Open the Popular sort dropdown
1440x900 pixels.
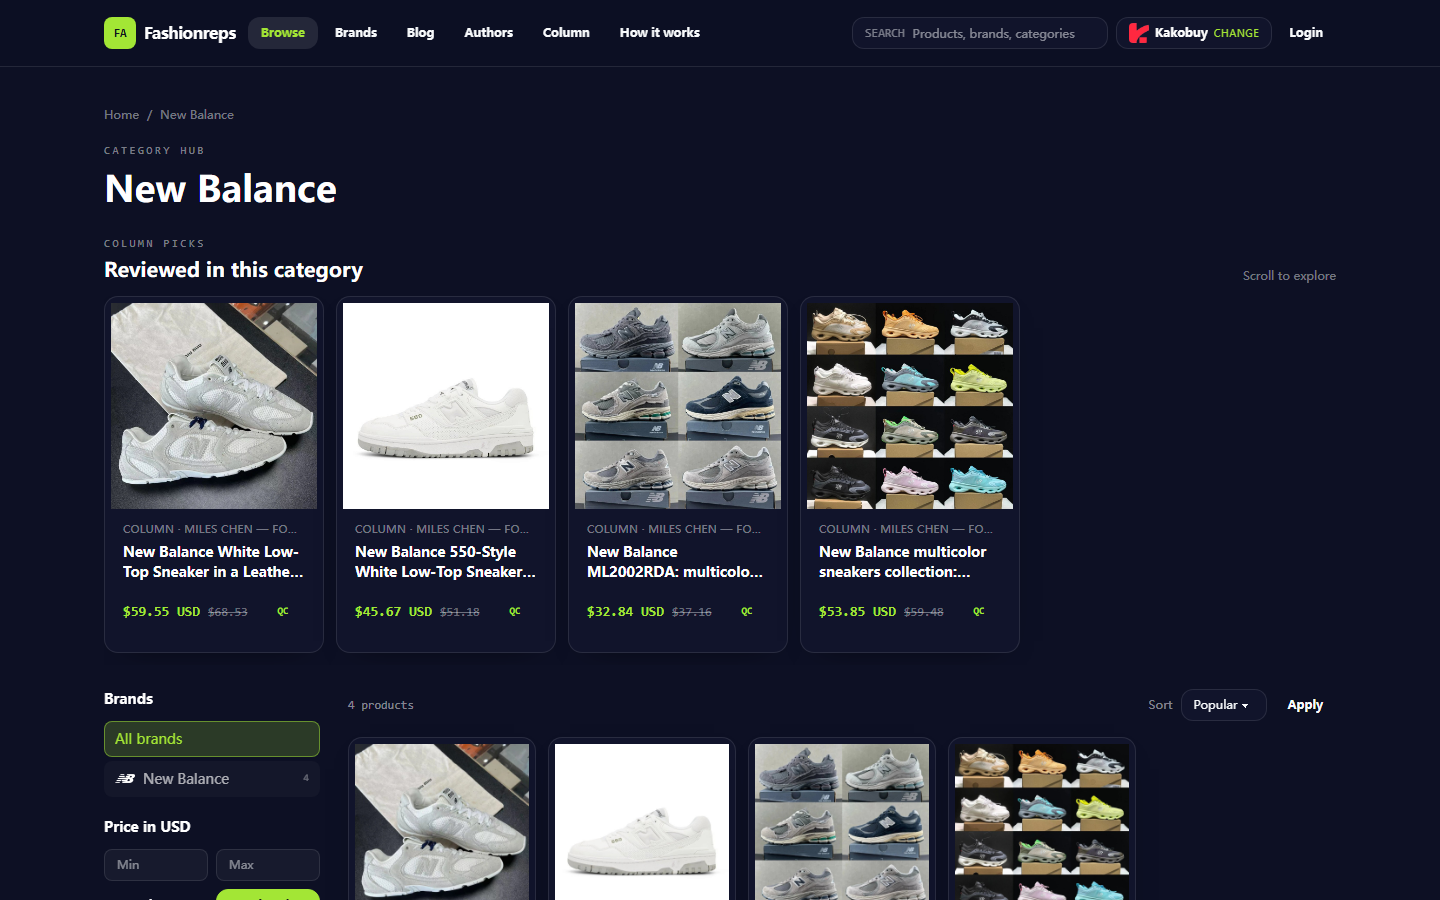click(x=1223, y=705)
